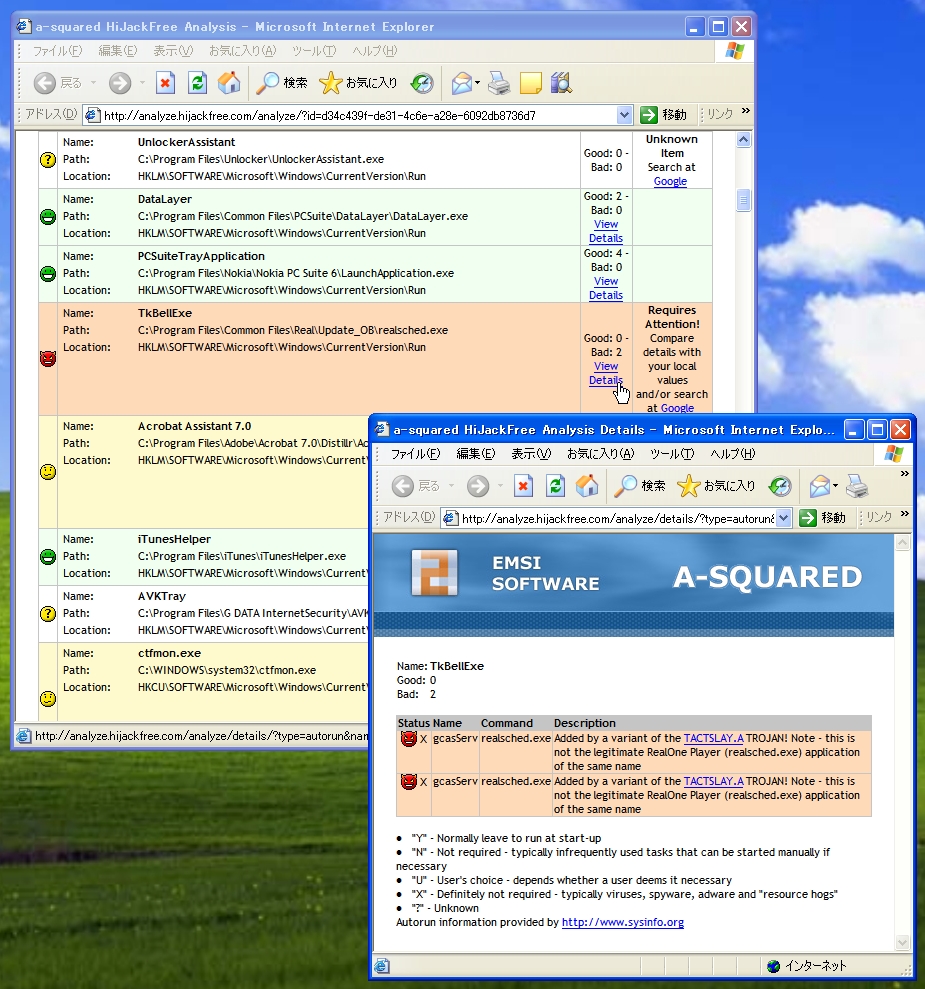Click the Mail envelope icon in main Analysis window
This screenshot has width=925, height=989.
pyautogui.click(x=462, y=83)
